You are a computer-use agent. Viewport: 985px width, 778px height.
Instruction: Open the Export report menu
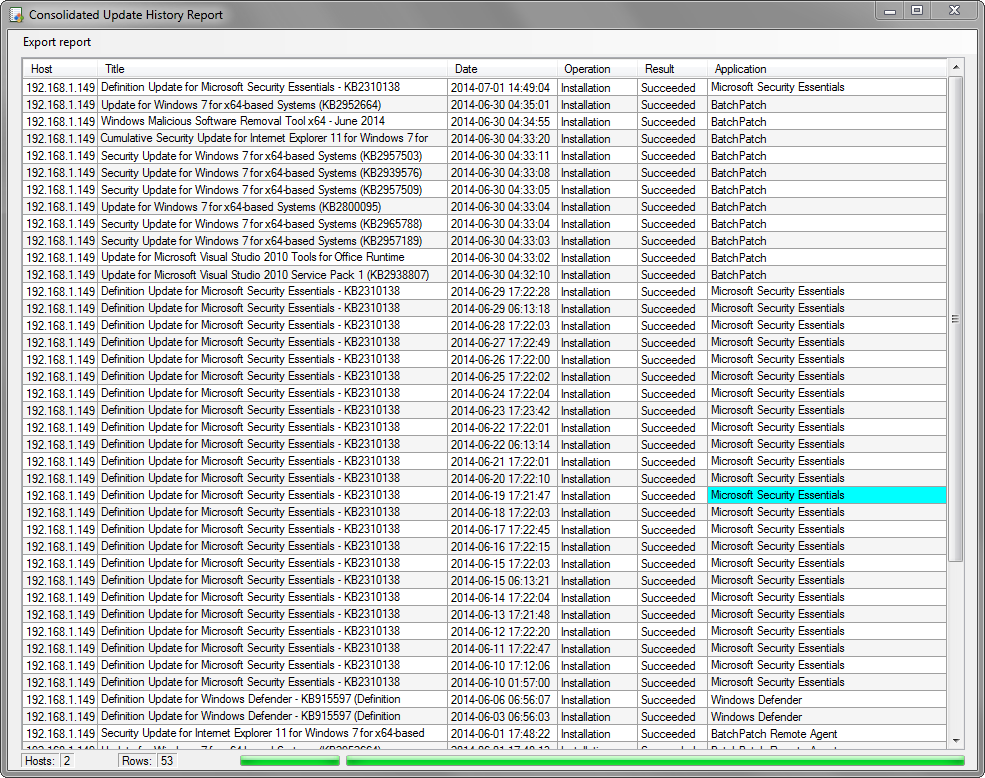[x=57, y=42]
